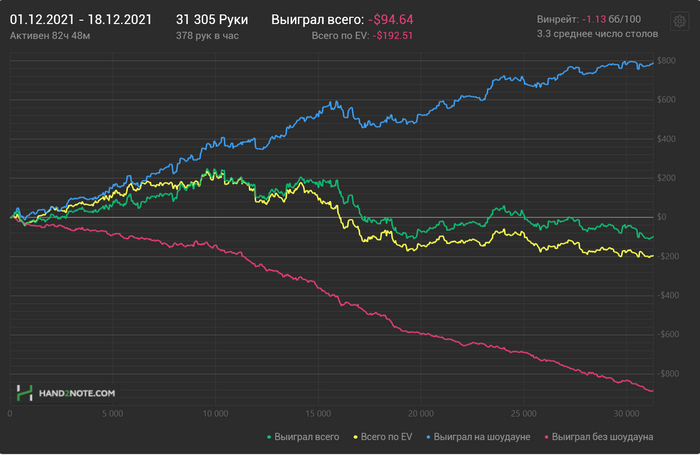Click the -$200 y-axis label
Viewport: 700px width, 455px height.
click(668, 256)
